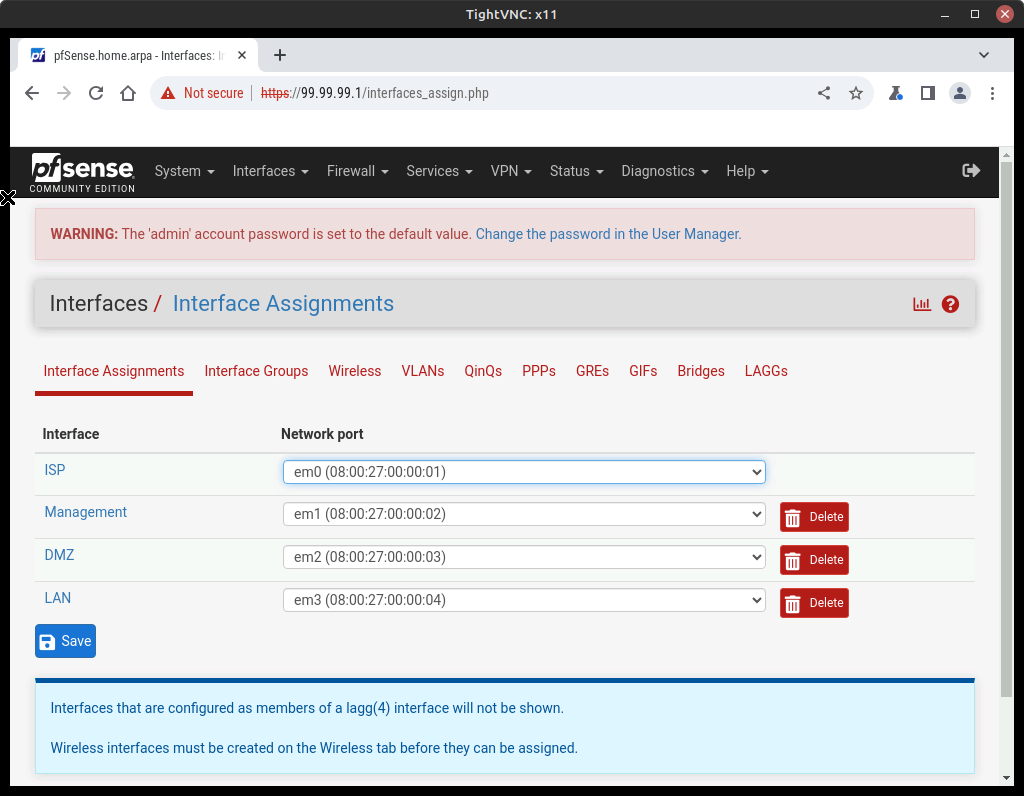Follow the Change the password link
Viewport: 1024px width, 796px height.
click(x=608, y=234)
